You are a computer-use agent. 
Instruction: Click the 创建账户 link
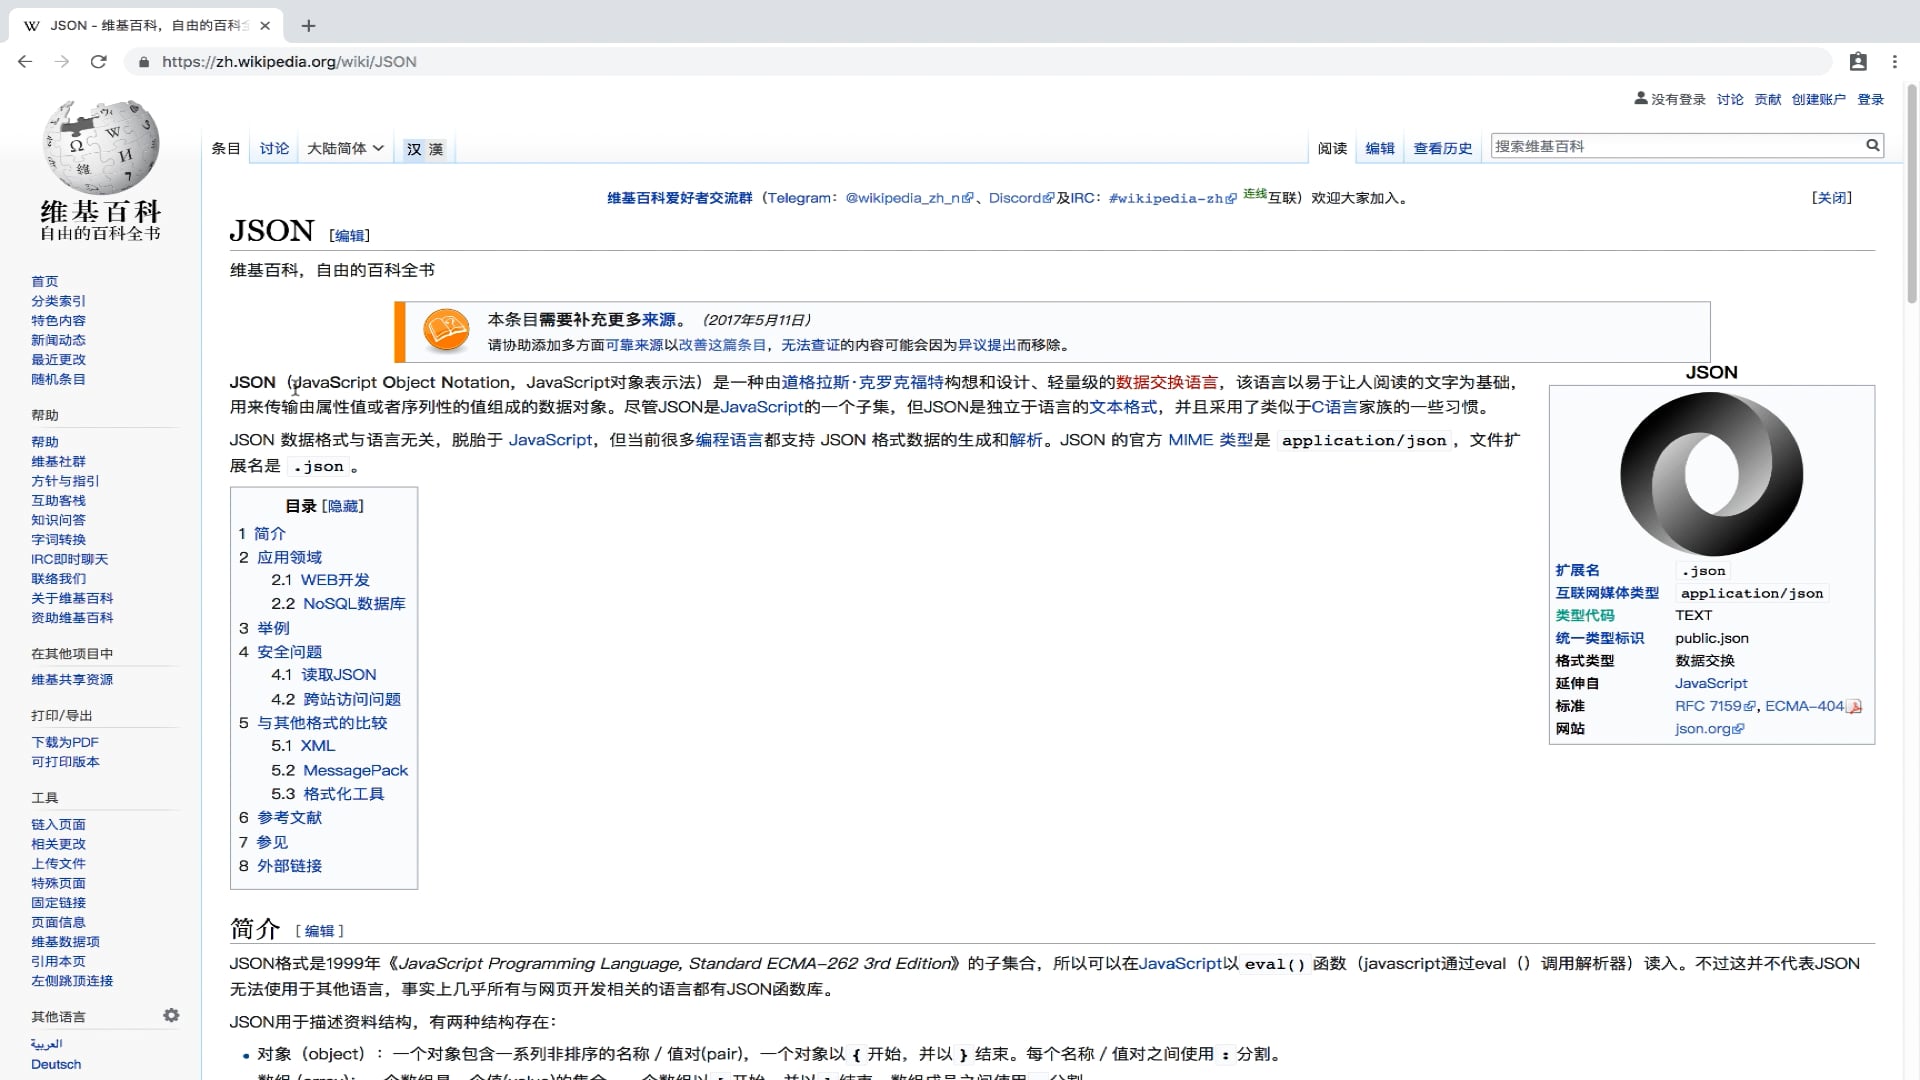1819,99
